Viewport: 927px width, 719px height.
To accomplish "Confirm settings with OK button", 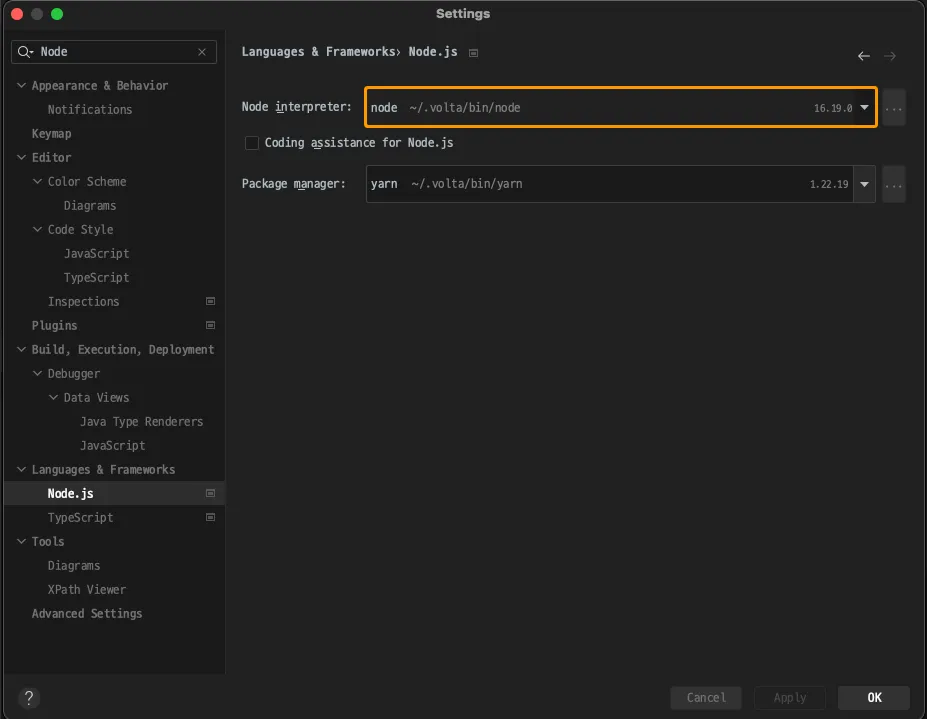I will coord(874,698).
